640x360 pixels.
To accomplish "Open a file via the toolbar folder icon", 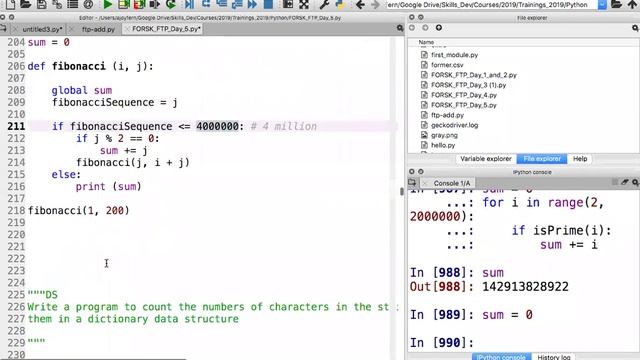I will coord(26,4).
